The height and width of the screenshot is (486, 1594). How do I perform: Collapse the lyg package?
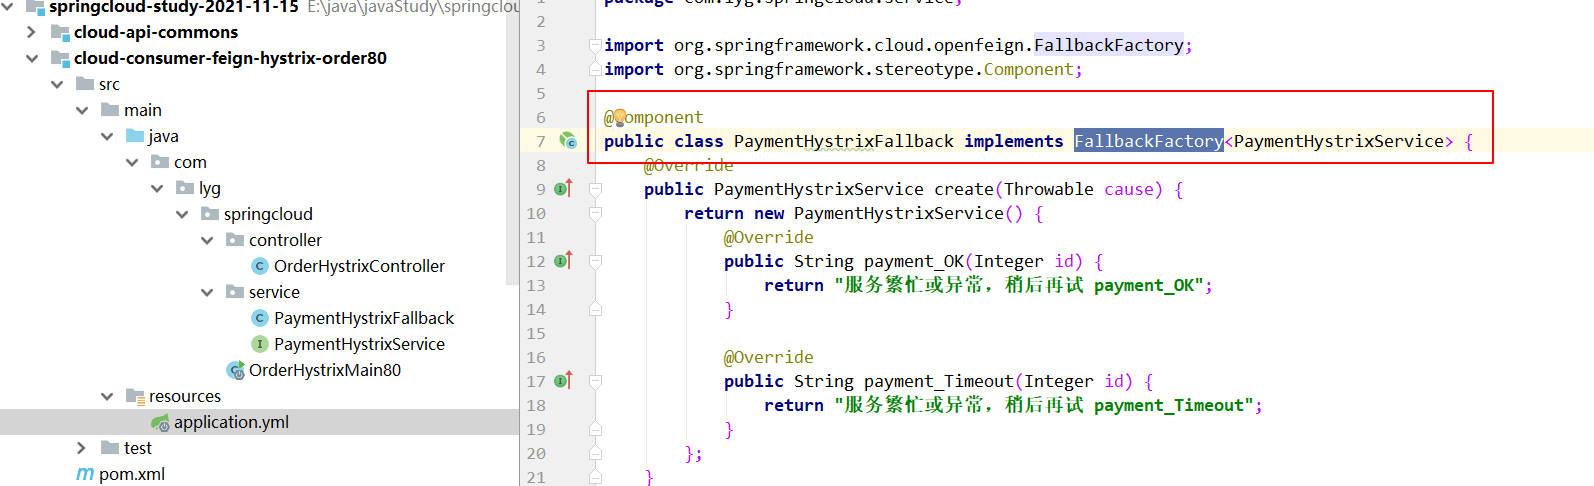click(x=157, y=188)
